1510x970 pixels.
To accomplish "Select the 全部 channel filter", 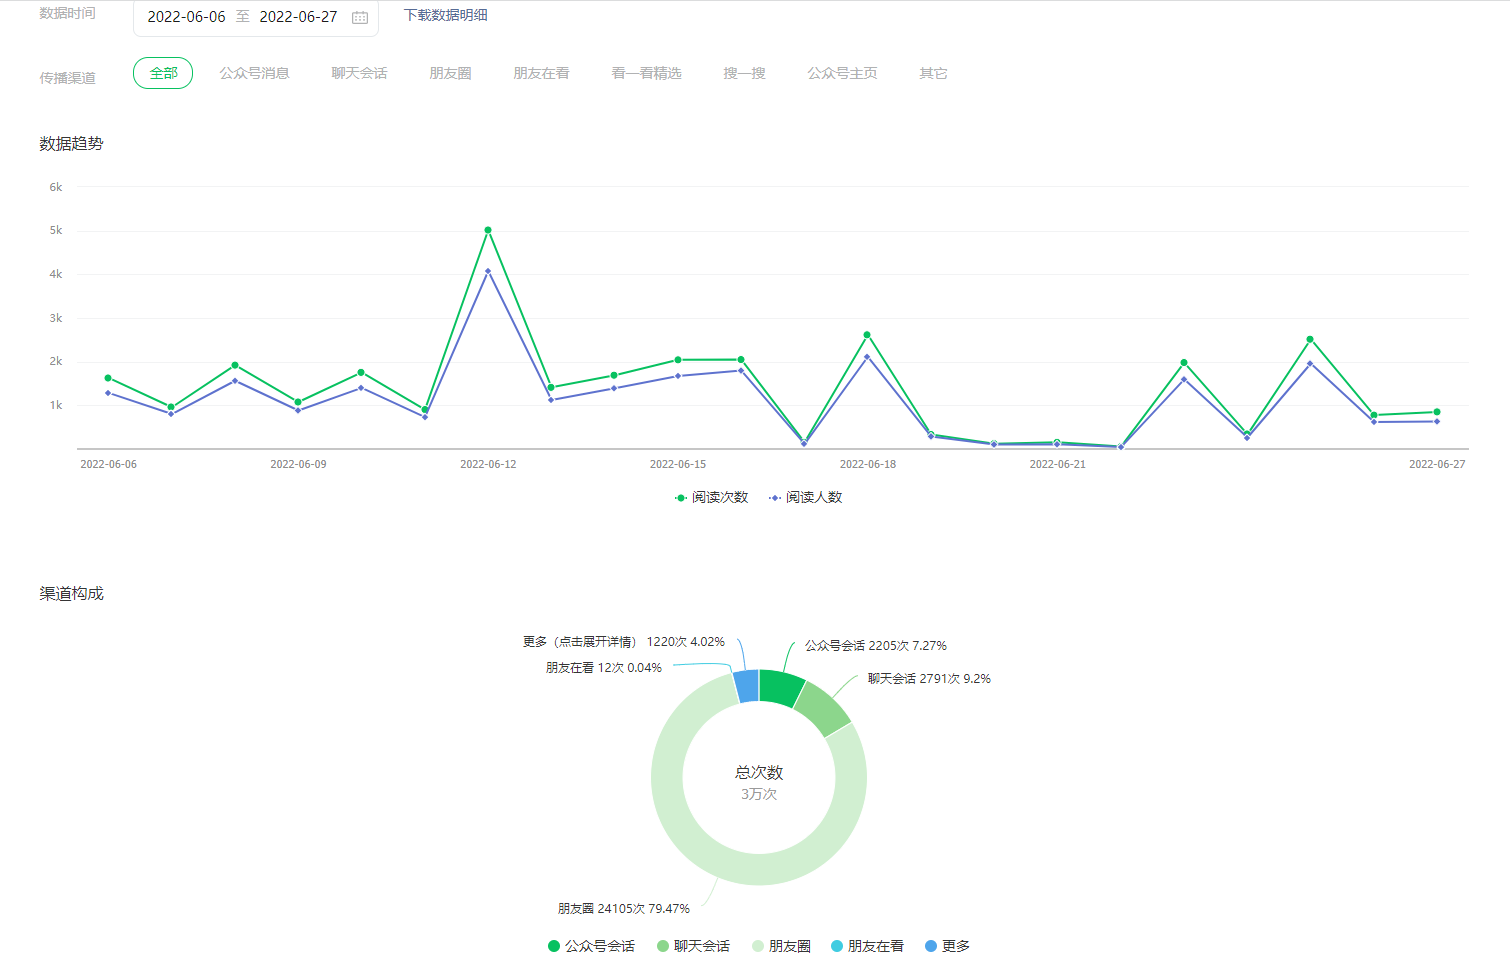I will coord(163,73).
